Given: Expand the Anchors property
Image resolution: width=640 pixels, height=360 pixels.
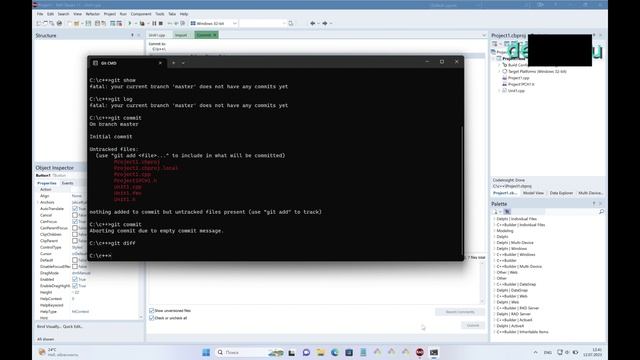Looking at the screenshot, I should click(38, 202).
